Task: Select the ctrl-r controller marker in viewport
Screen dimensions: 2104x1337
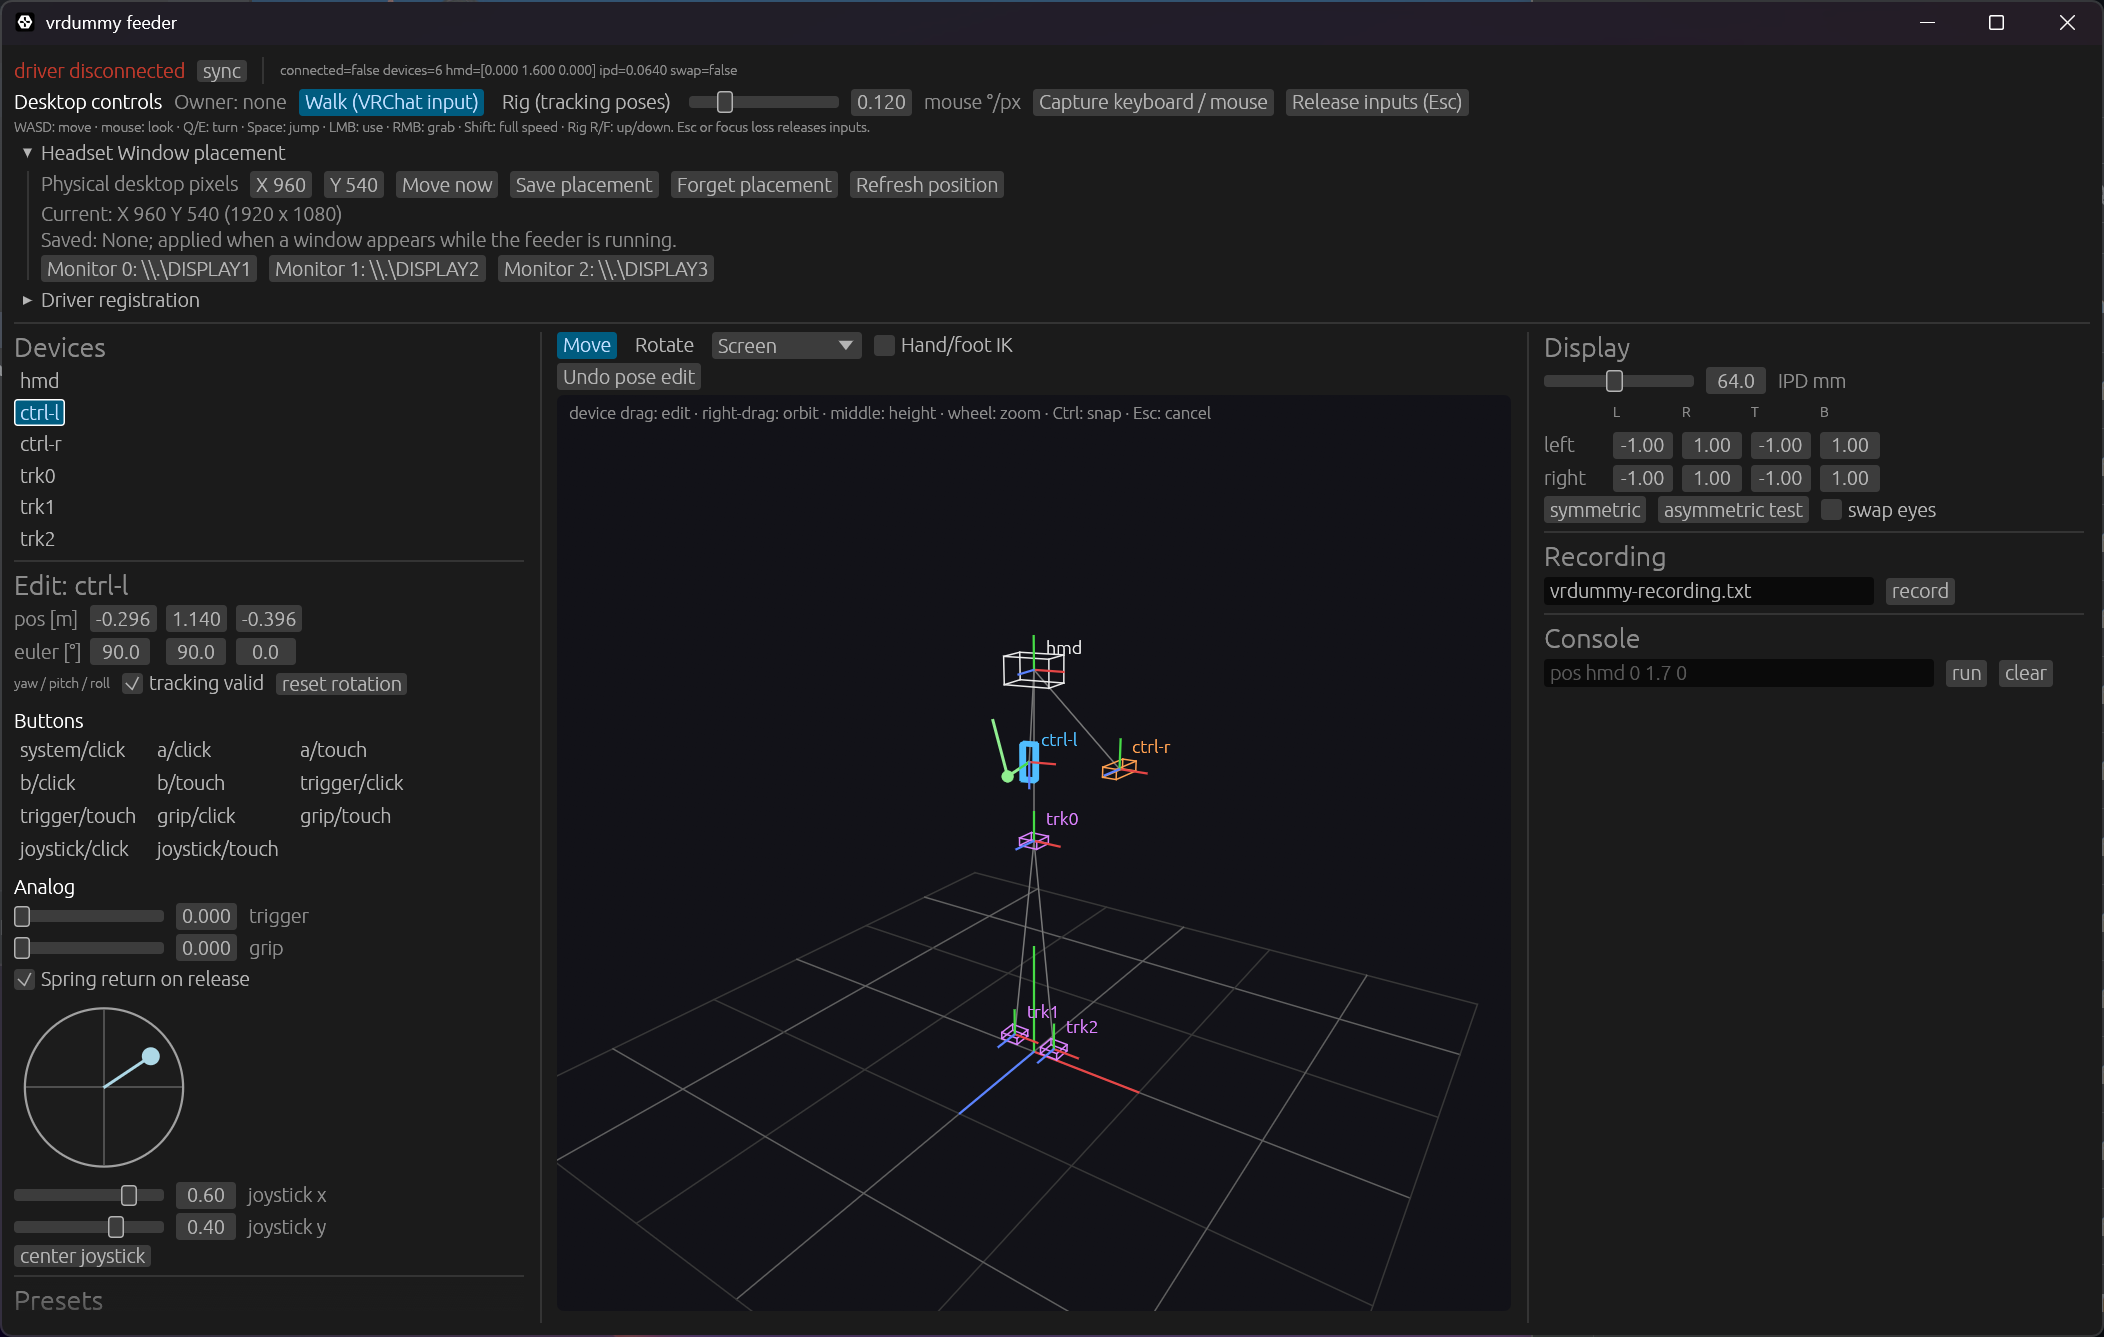Action: tap(1119, 769)
